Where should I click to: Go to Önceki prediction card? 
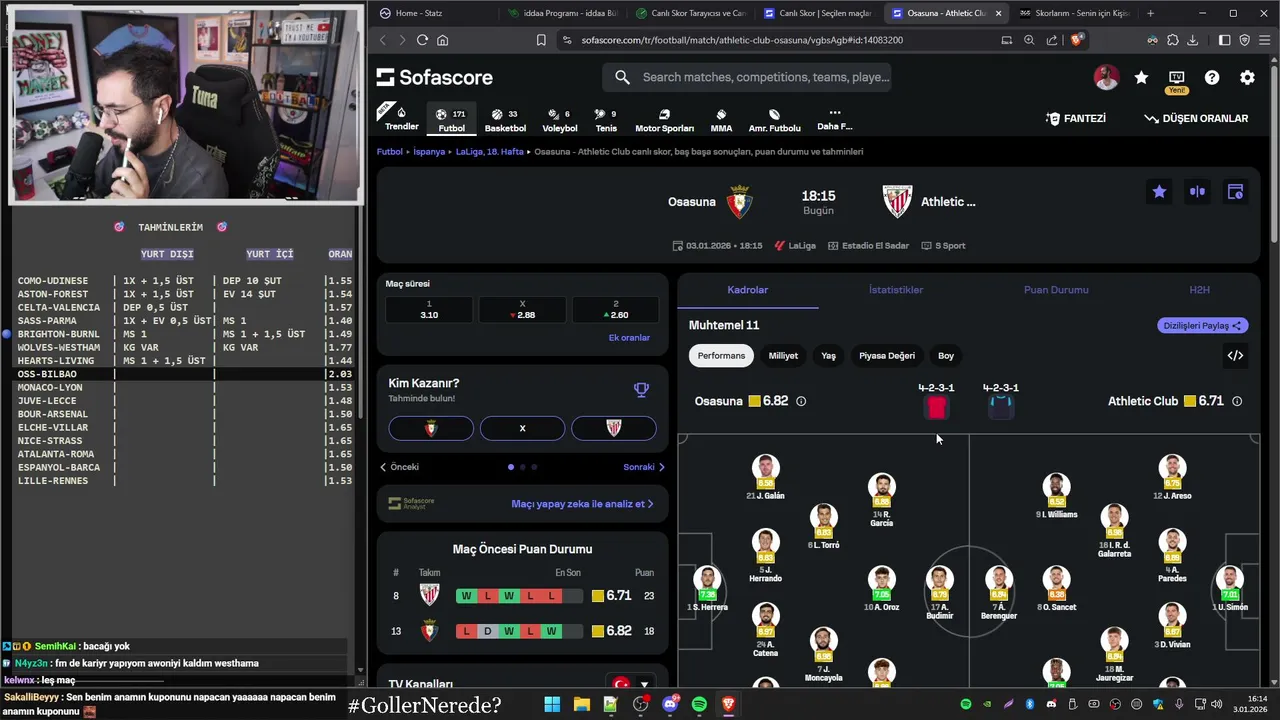(399, 467)
